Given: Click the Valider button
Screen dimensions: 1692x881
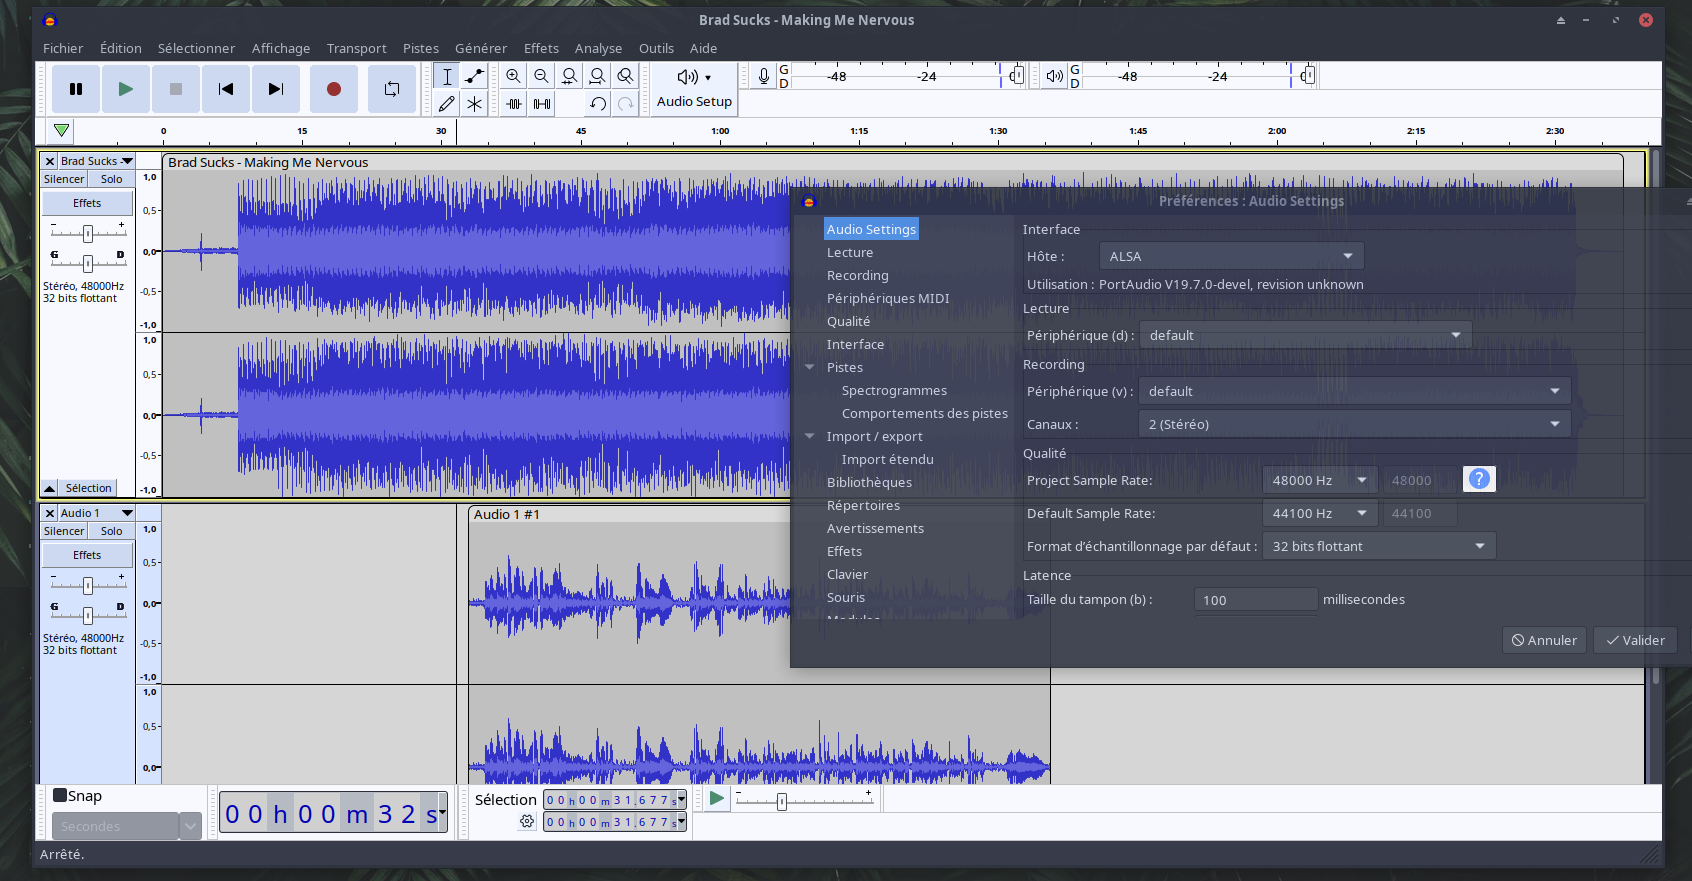Looking at the screenshot, I should 1635,640.
